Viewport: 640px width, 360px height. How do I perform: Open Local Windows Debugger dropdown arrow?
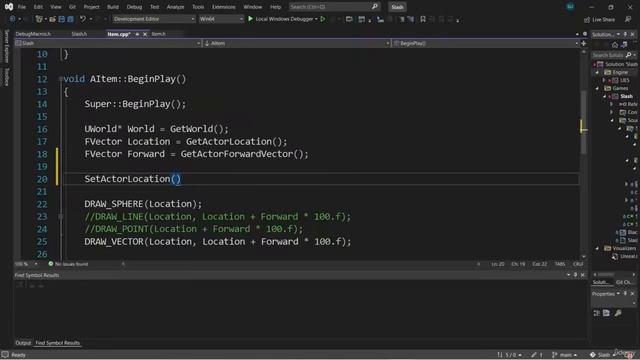pyautogui.click(x=316, y=19)
